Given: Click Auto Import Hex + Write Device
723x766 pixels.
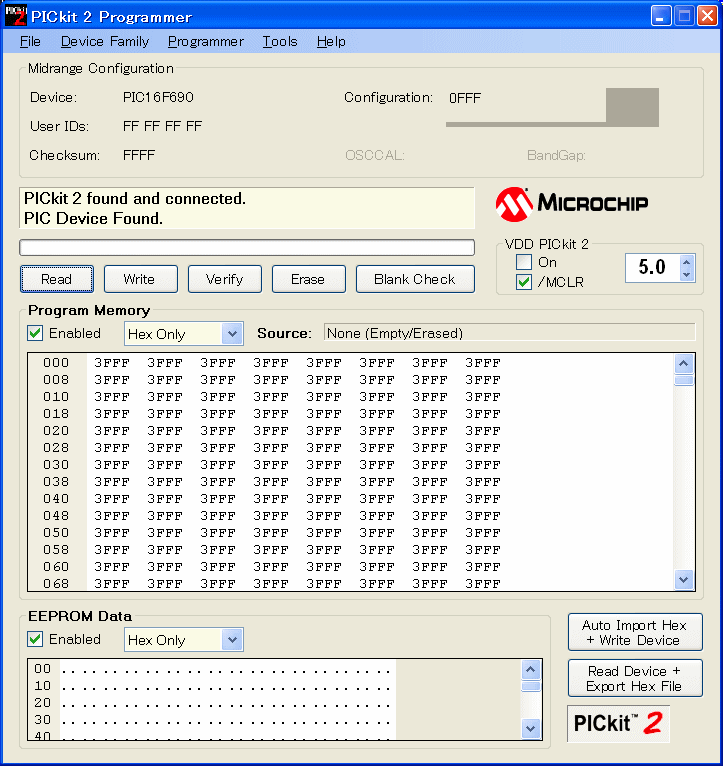Looking at the screenshot, I should pyautogui.click(x=635, y=632).
